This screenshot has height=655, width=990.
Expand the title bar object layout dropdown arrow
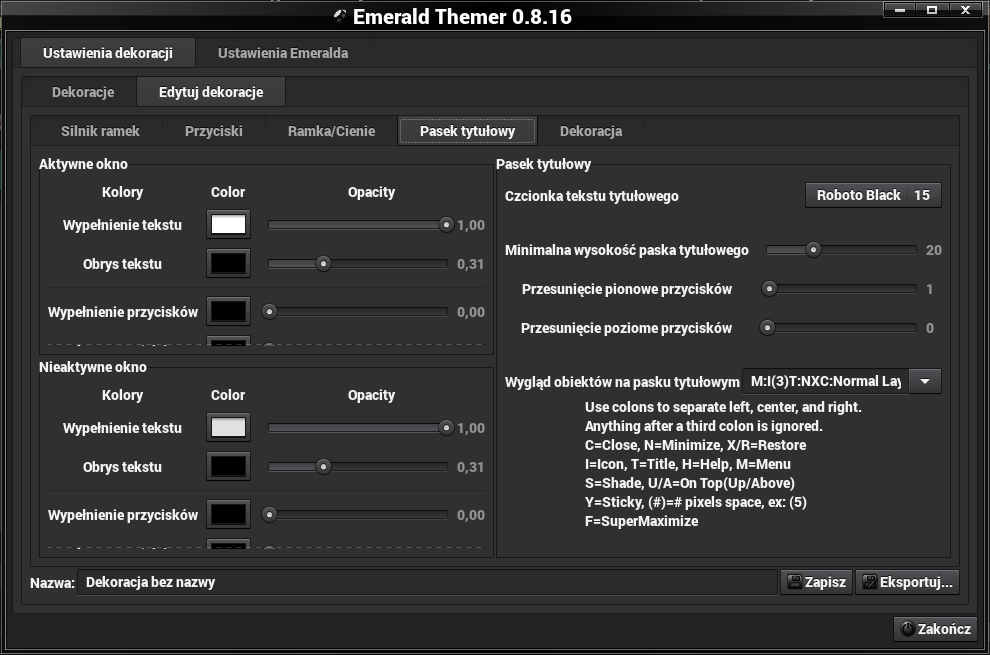pyautogui.click(x=925, y=382)
